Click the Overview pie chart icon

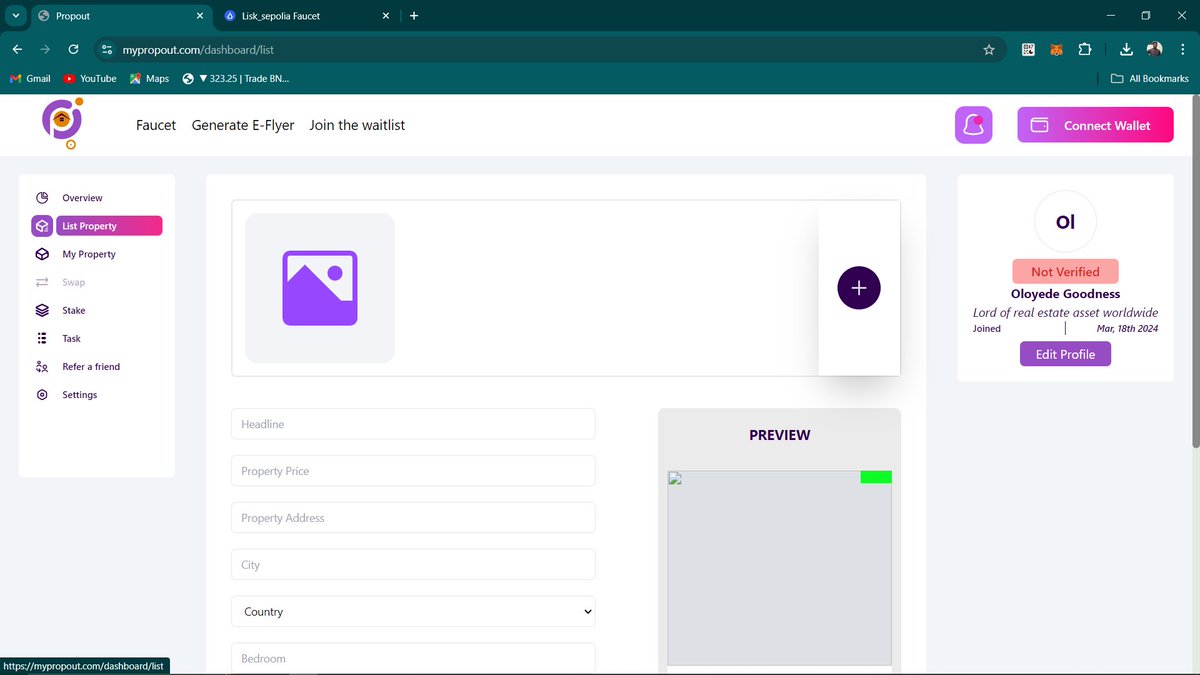tap(42, 198)
